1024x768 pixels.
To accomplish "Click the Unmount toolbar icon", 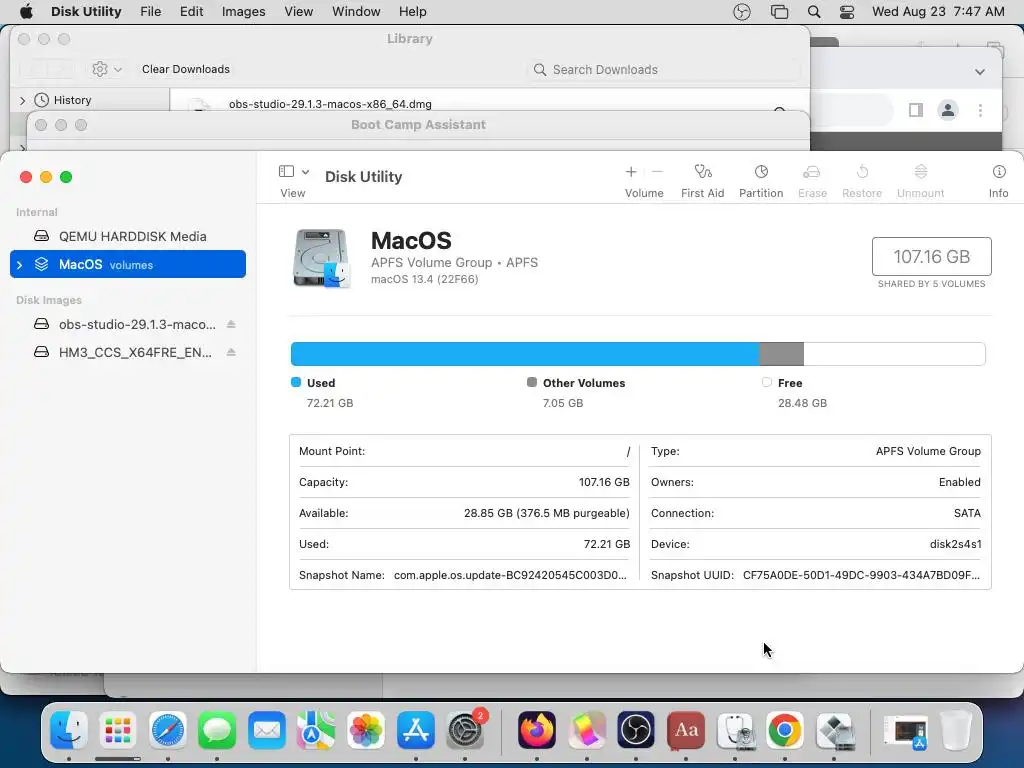I will 920,172.
